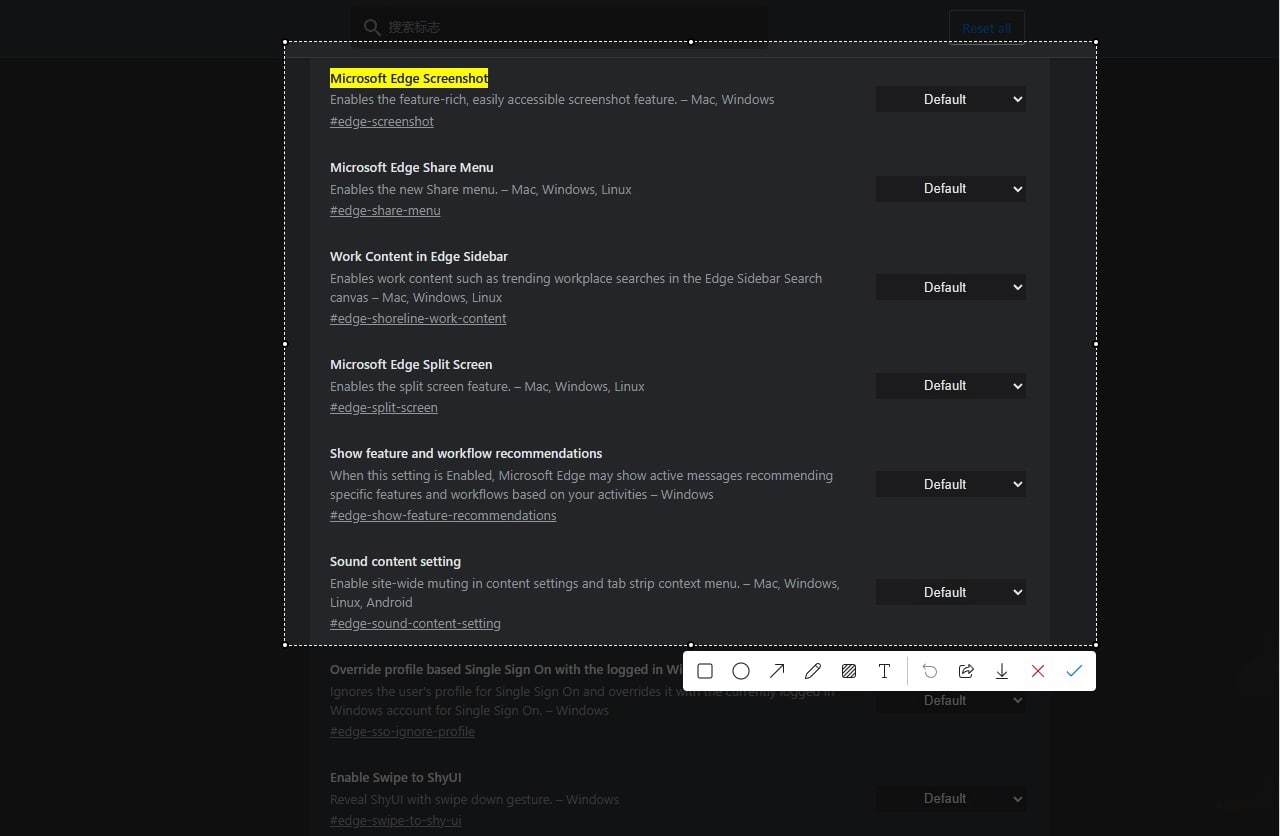This screenshot has width=1280, height=836.
Task: Open the #edge-sso-ignore-profile link
Action: (402, 731)
